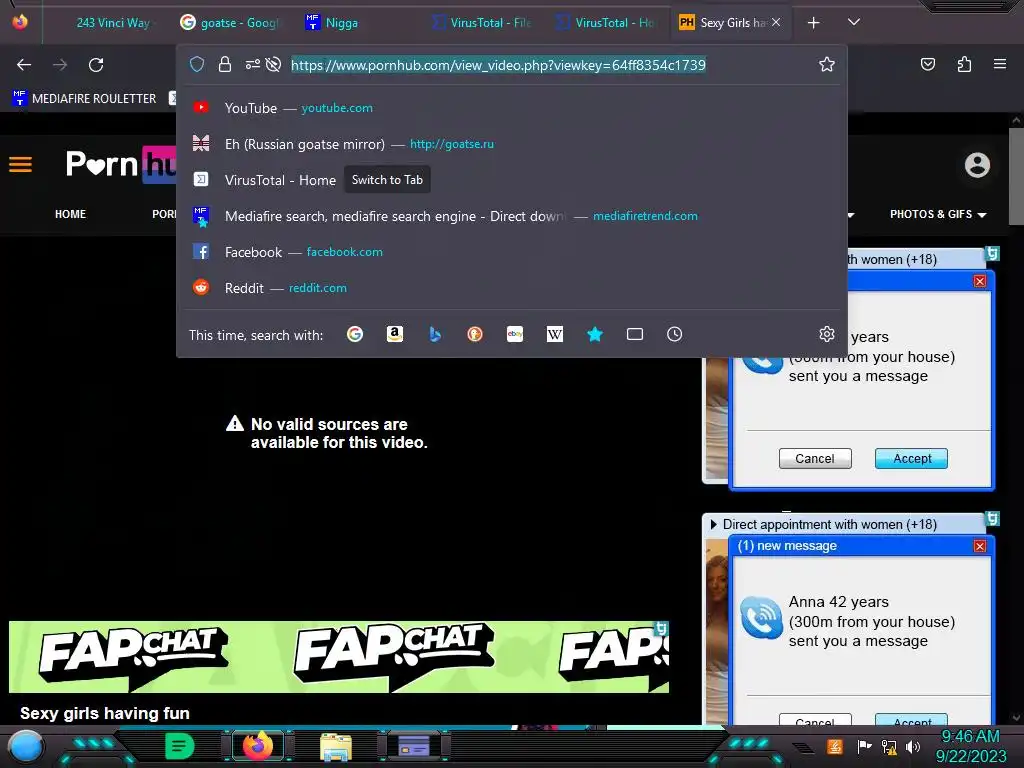Open Firefox View from the tab strip icon
Image resolution: width=1024 pixels, height=768 pixels.
20,22
